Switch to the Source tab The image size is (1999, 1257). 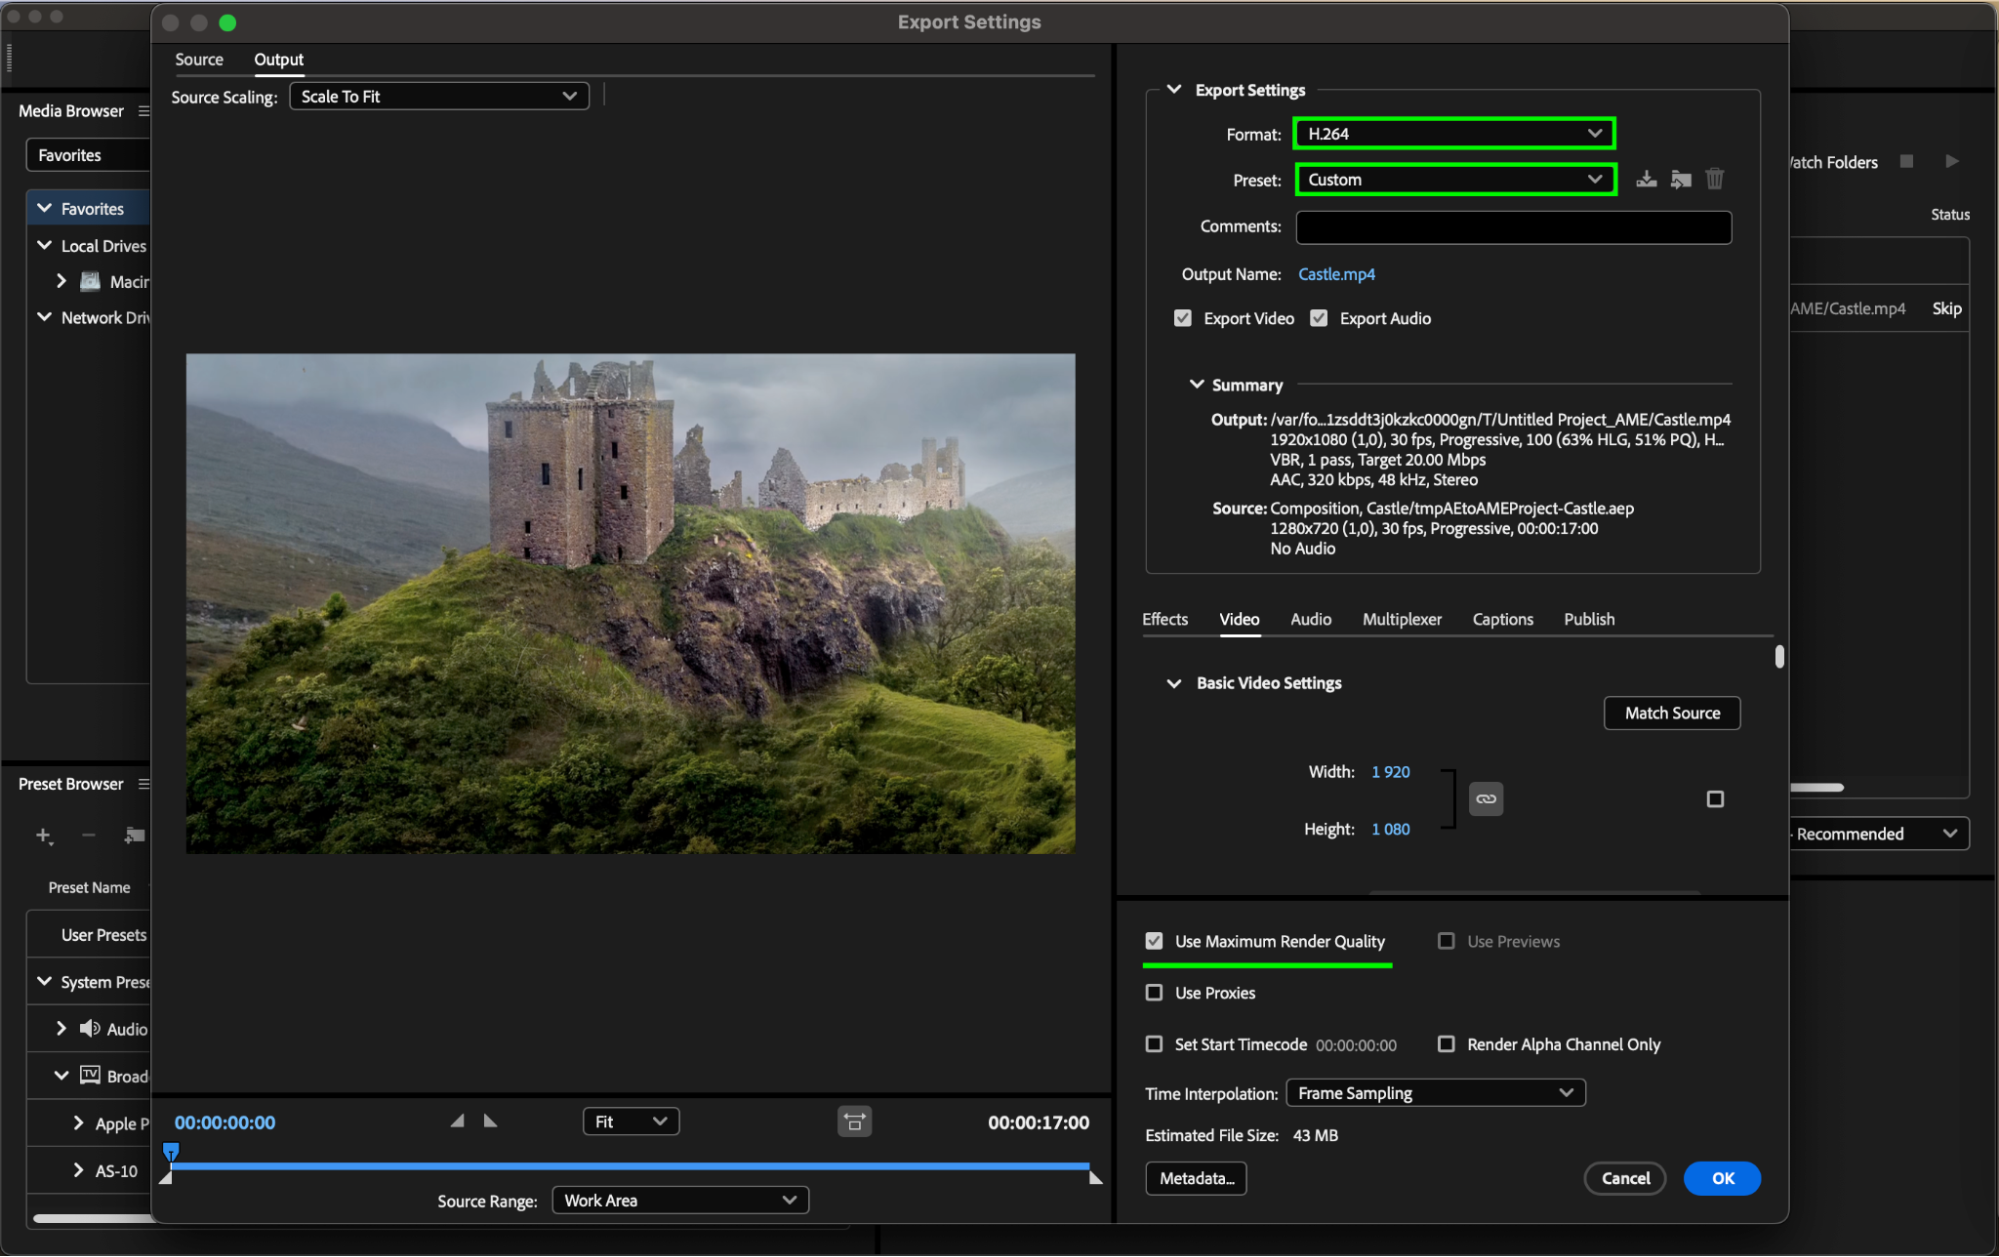click(199, 60)
